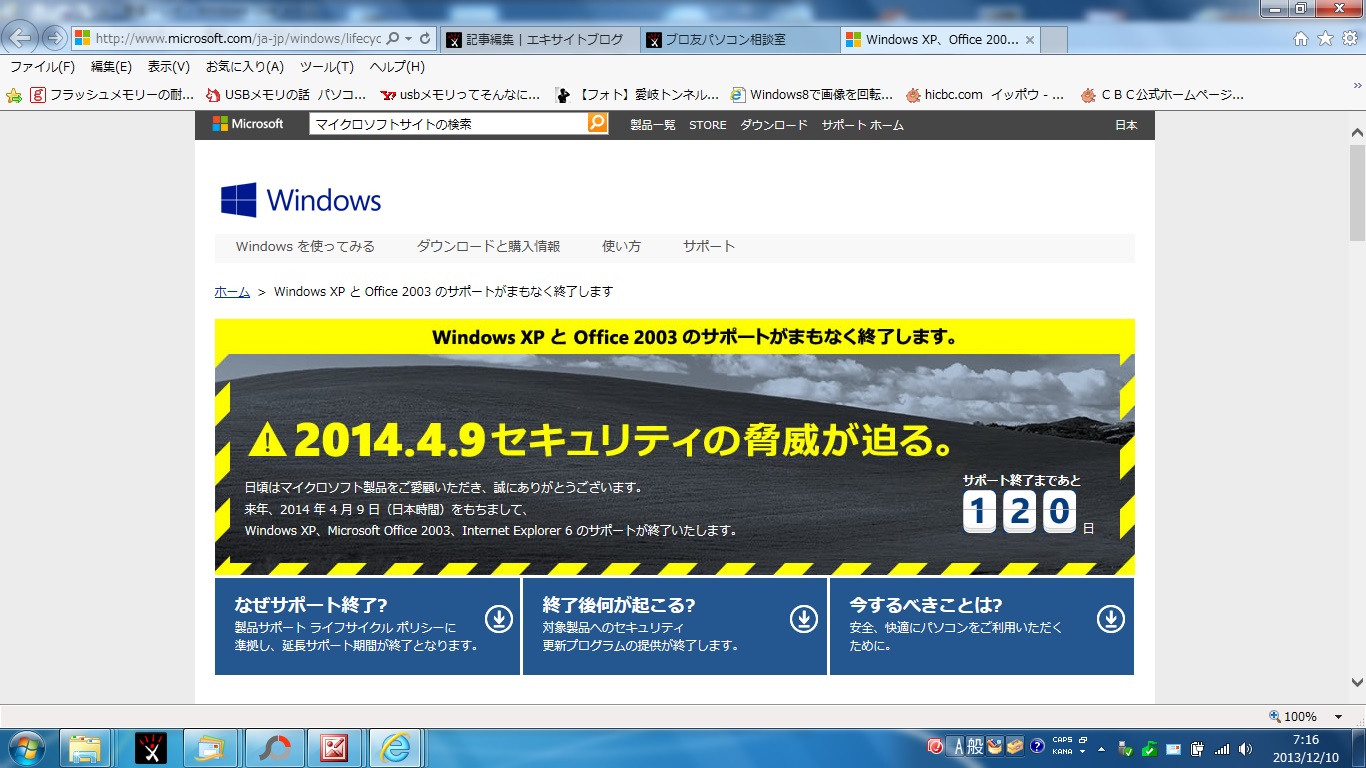Open the ツール(T) menu
This screenshot has width=1366, height=768.
pos(326,67)
